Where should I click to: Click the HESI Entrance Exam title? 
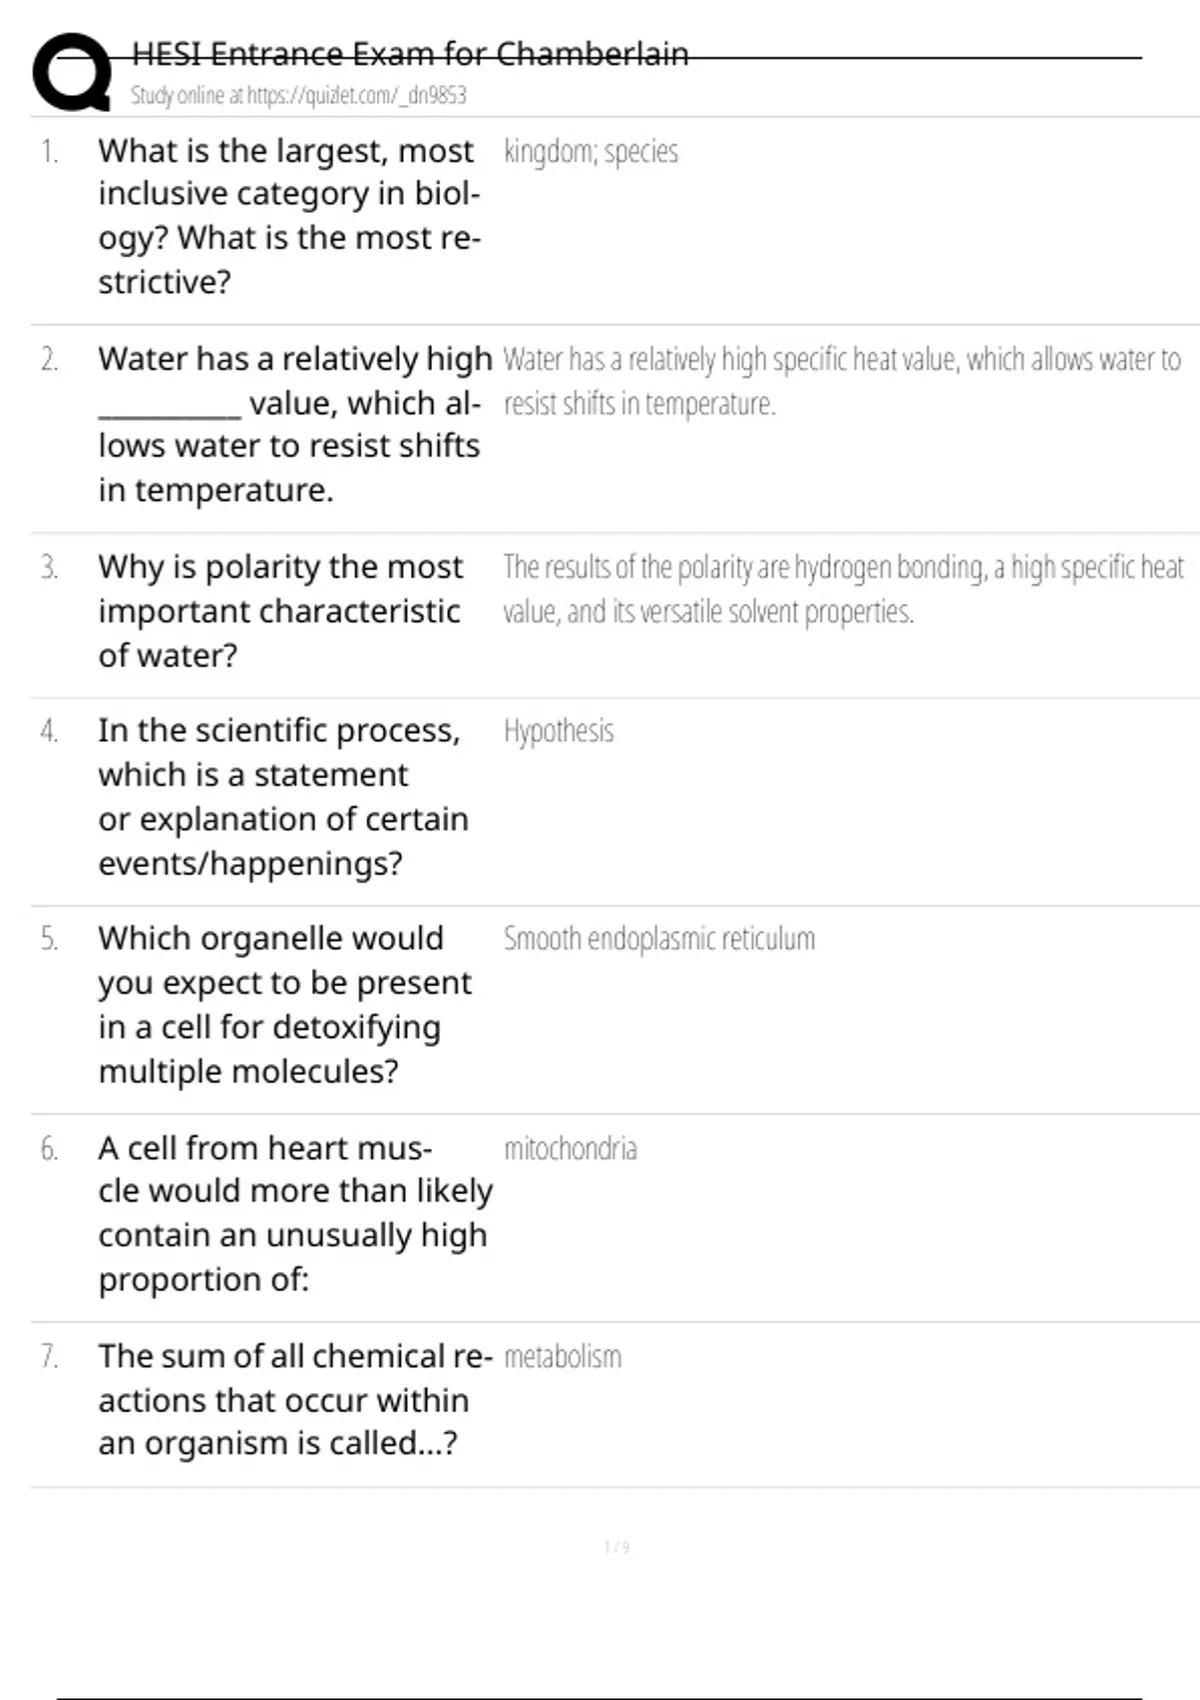pyautogui.click(x=410, y=54)
